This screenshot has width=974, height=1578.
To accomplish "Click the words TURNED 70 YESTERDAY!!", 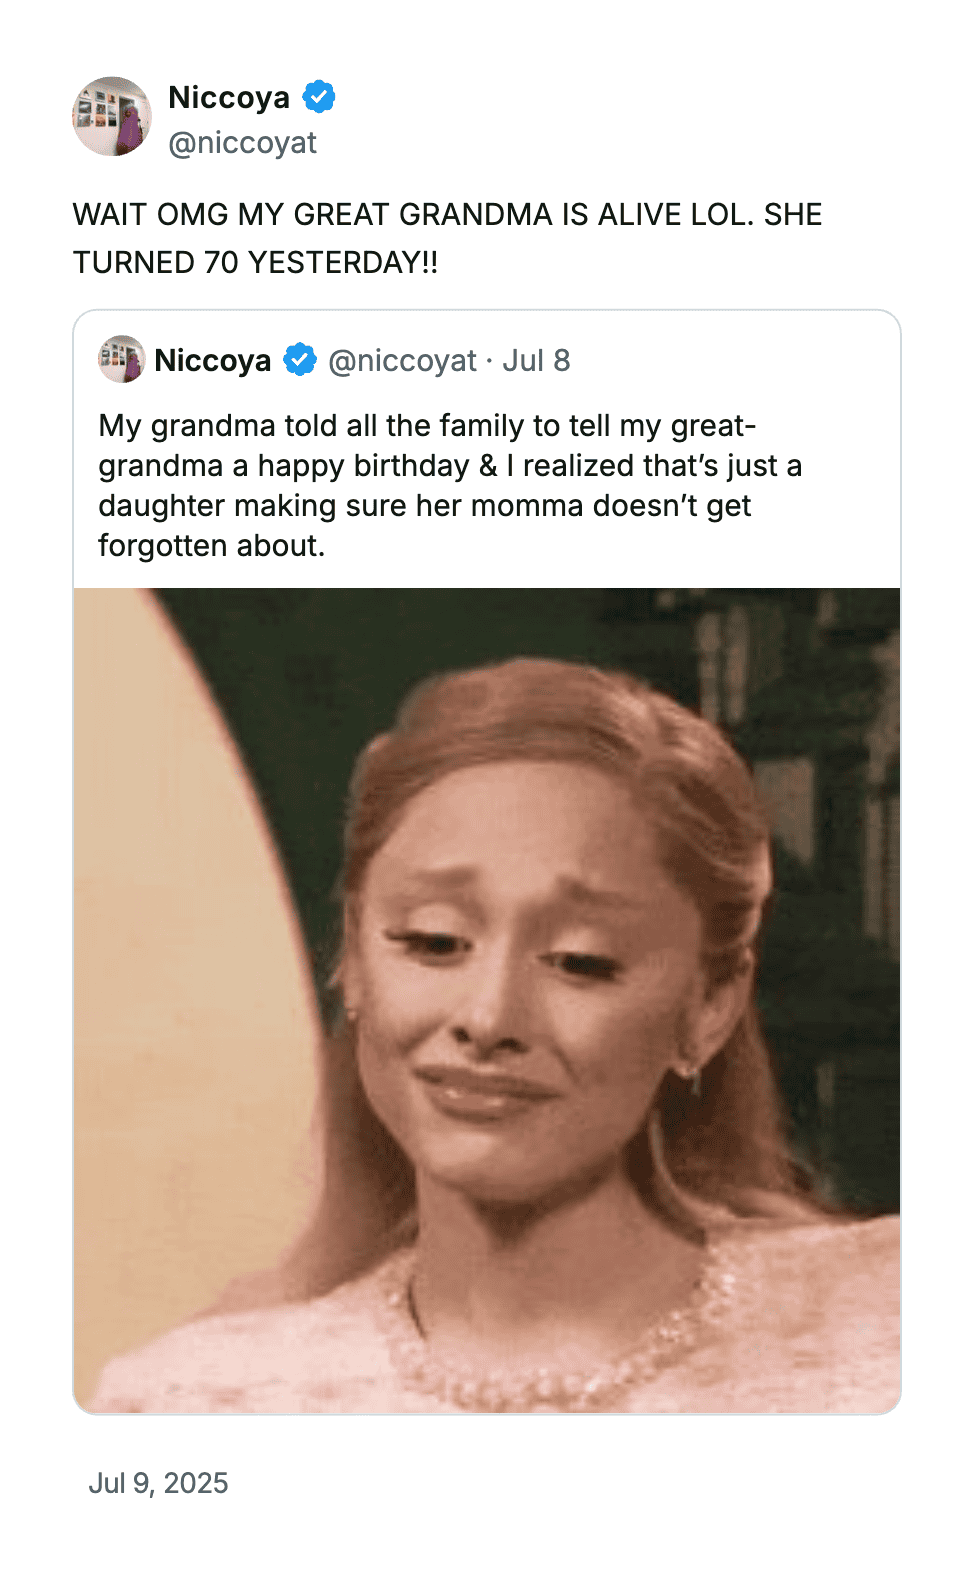I will 256,262.
